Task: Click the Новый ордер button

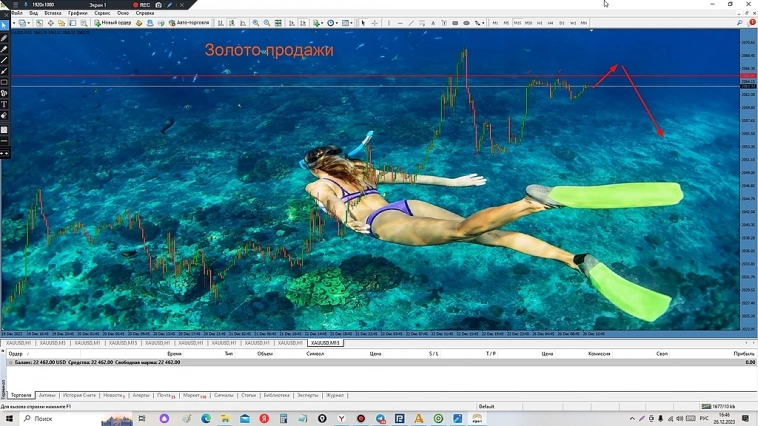Action: tap(113, 23)
